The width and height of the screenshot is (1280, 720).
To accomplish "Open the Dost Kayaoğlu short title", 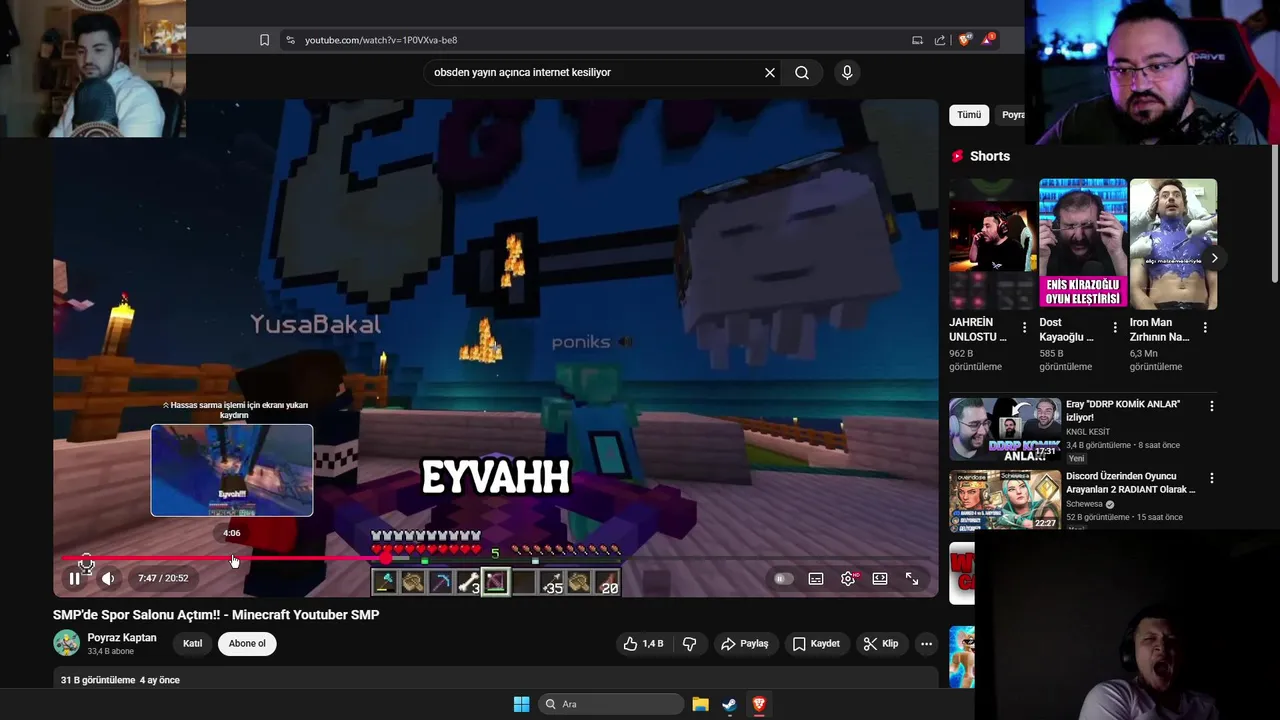I will (1065, 330).
